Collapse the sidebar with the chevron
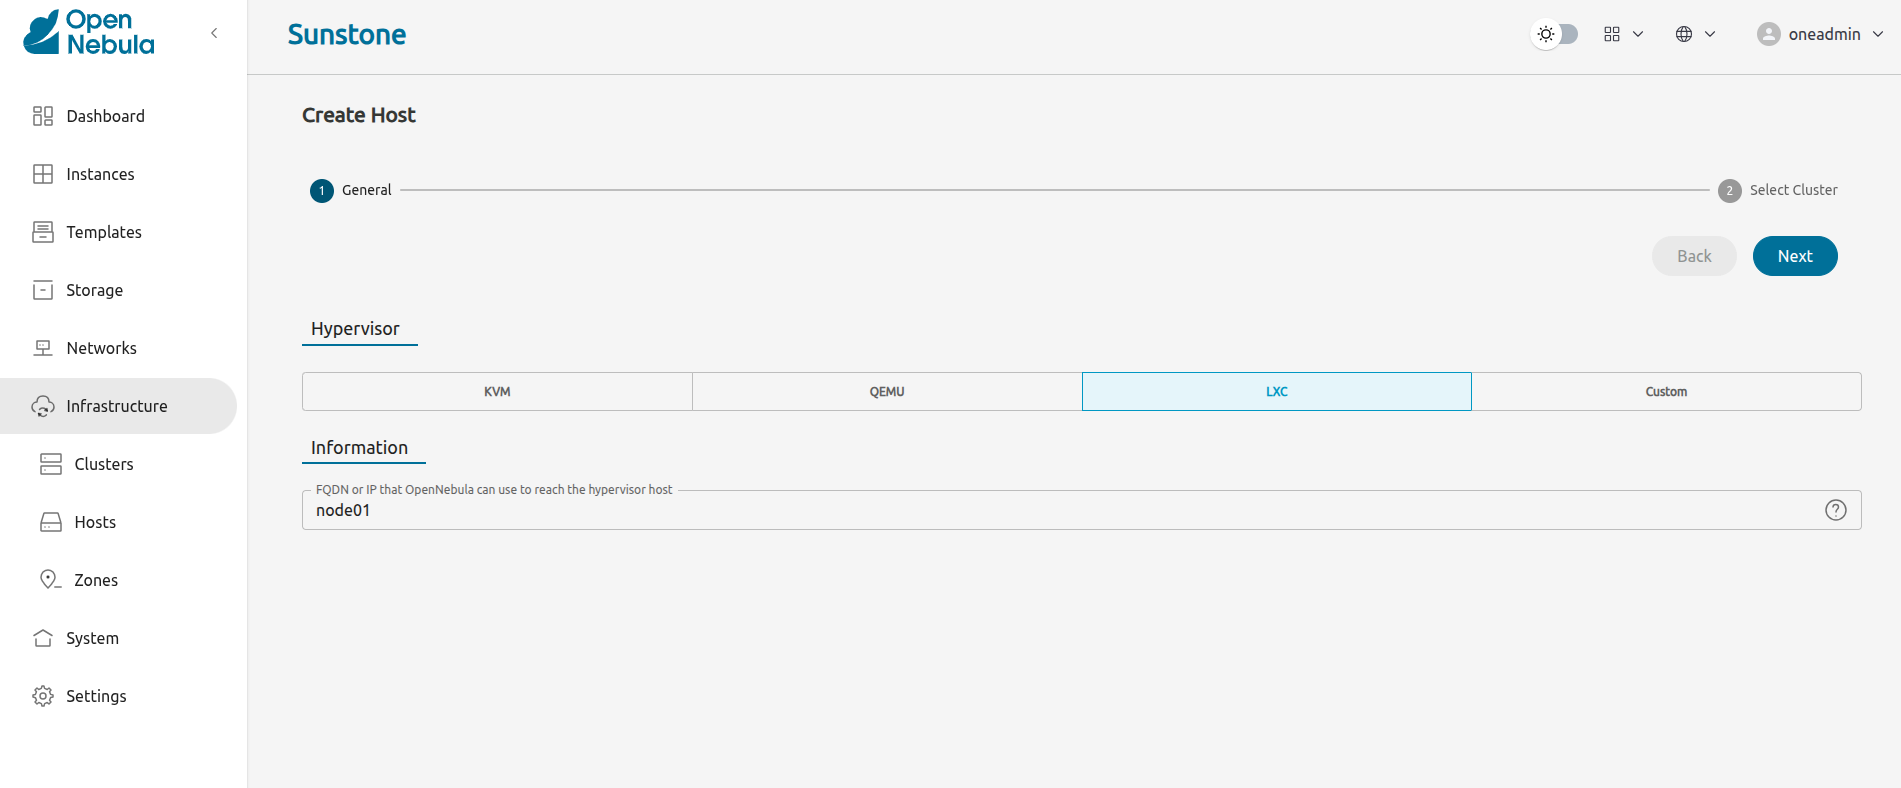The image size is (1901, 788). pos(214,33)
